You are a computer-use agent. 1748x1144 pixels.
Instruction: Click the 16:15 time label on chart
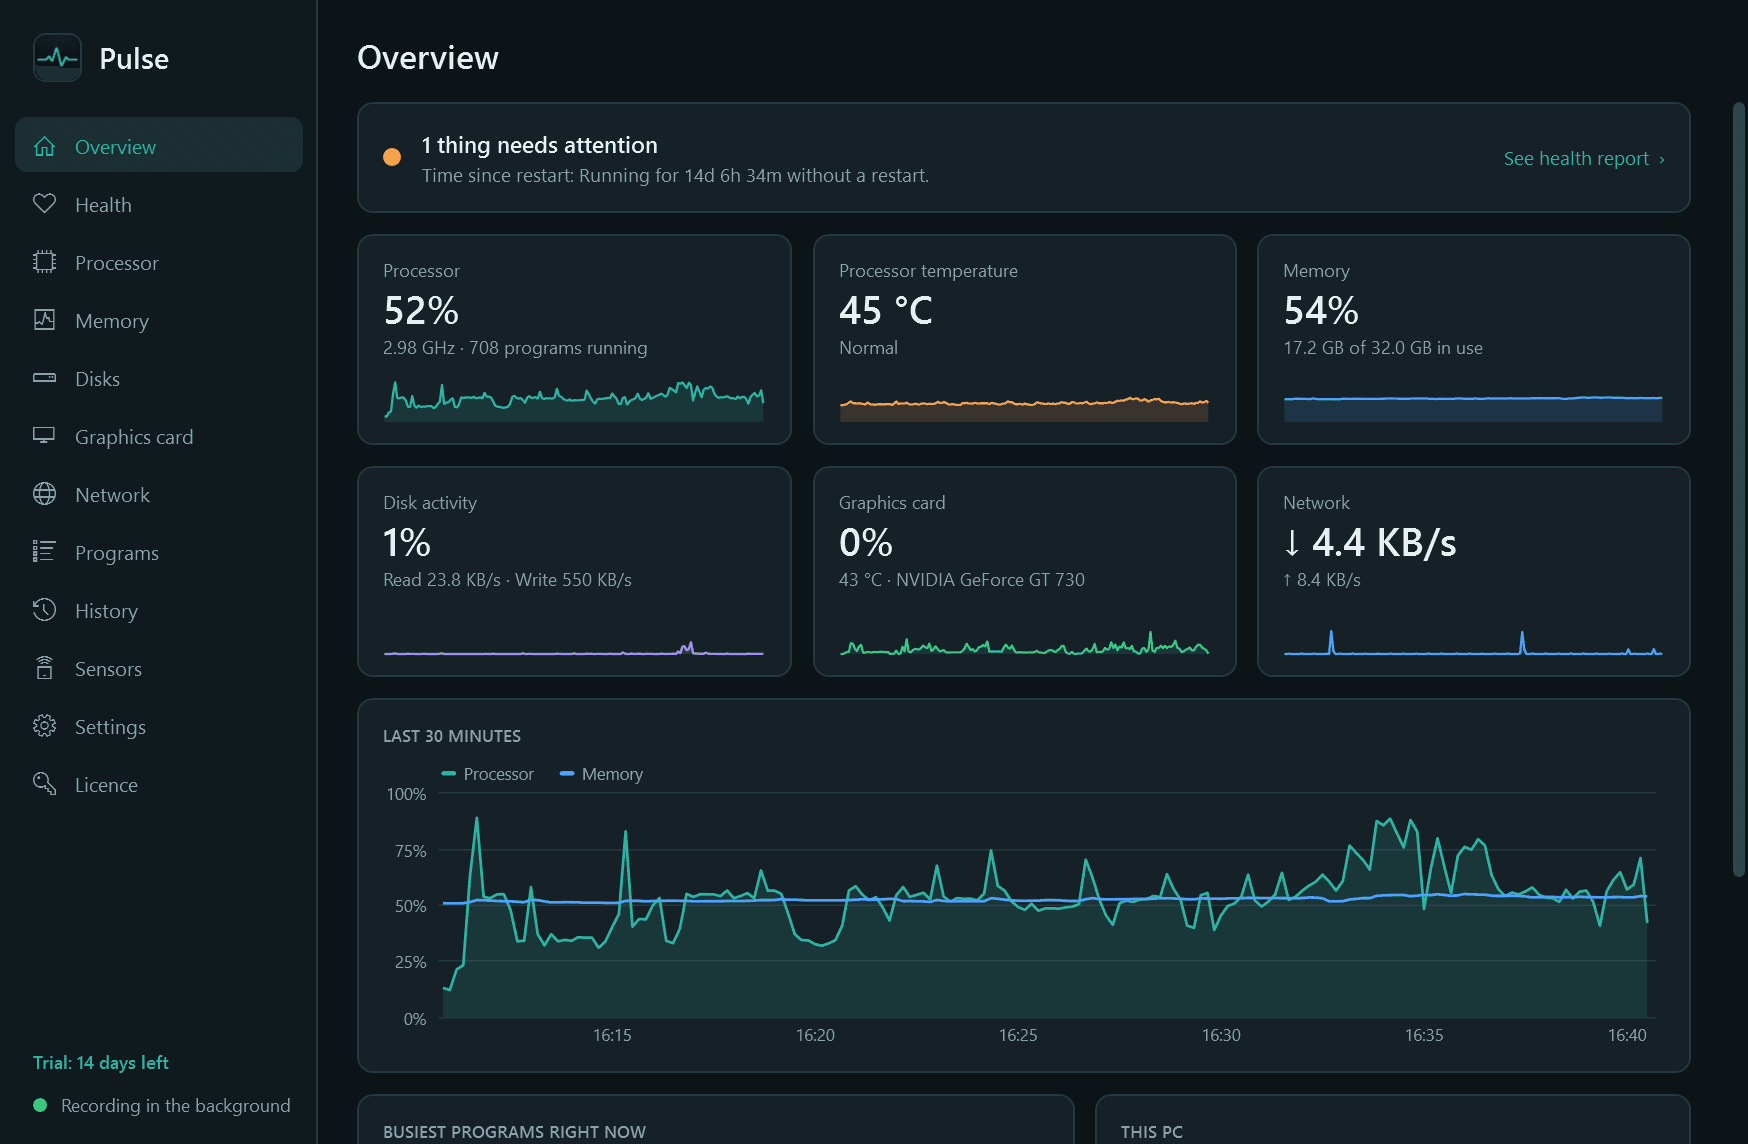[x=612, y=1035]
